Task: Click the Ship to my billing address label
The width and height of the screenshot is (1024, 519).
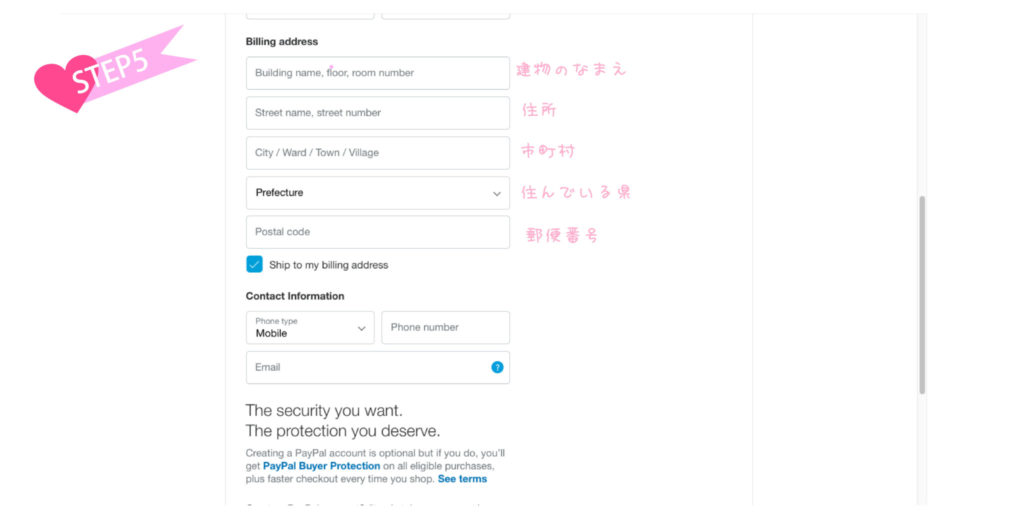Action: point(328,264)
